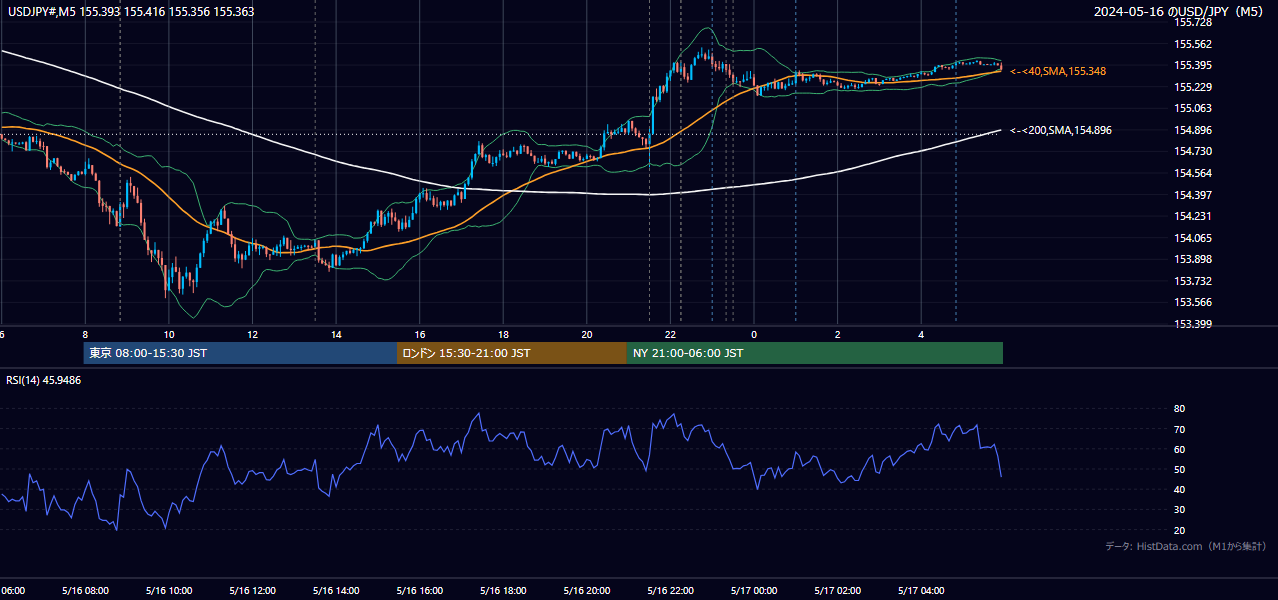Screen dimensions: 1278x600
Task: Click the RSI axis level 20
Action: tap(1179, 530)
